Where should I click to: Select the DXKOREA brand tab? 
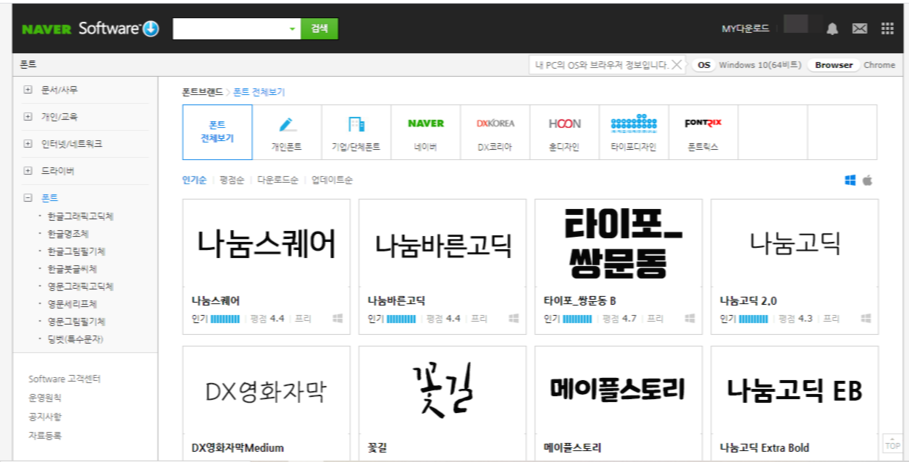(495, 132)
